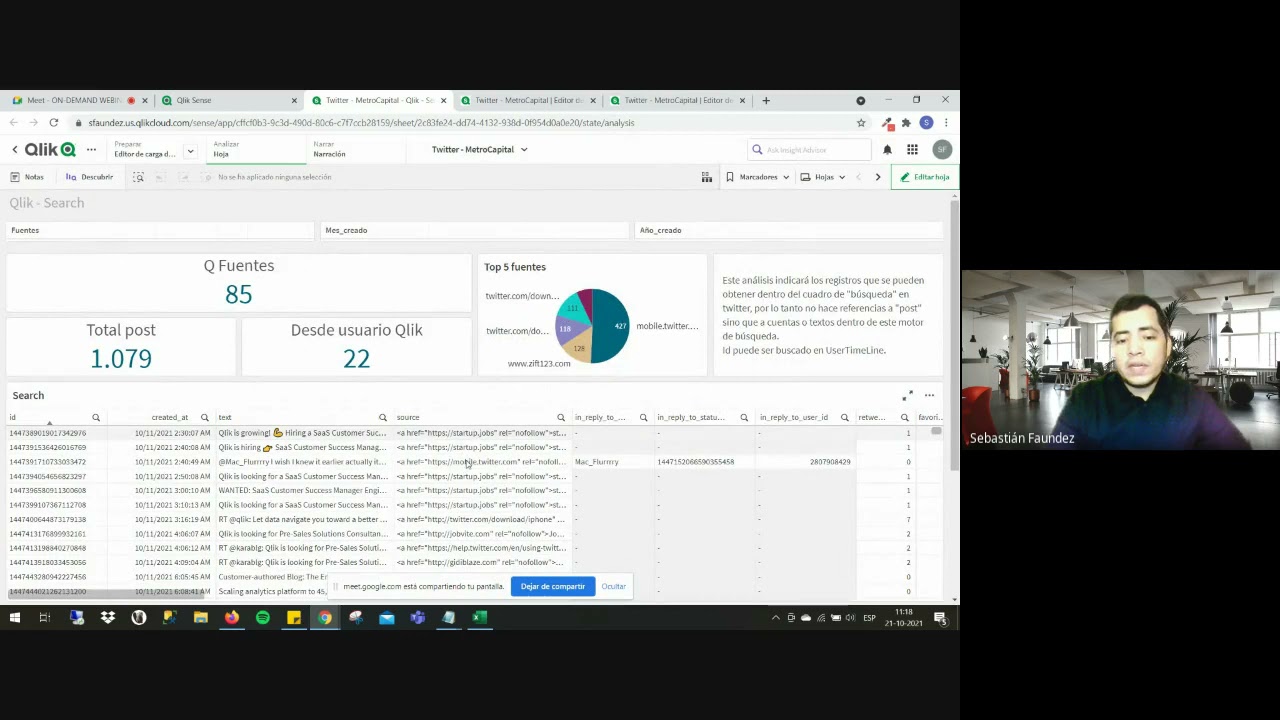Viewport: 1280px width, 720px height.
Task: Expand the Search table to full screen
Action: coord(907,396)
